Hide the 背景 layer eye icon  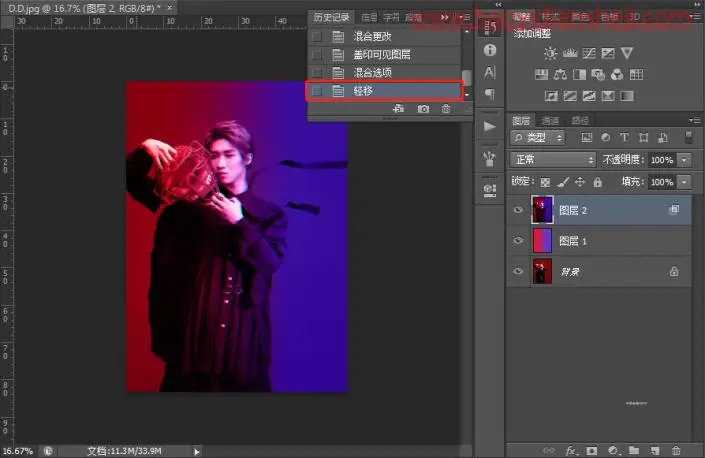click(518, 271)
